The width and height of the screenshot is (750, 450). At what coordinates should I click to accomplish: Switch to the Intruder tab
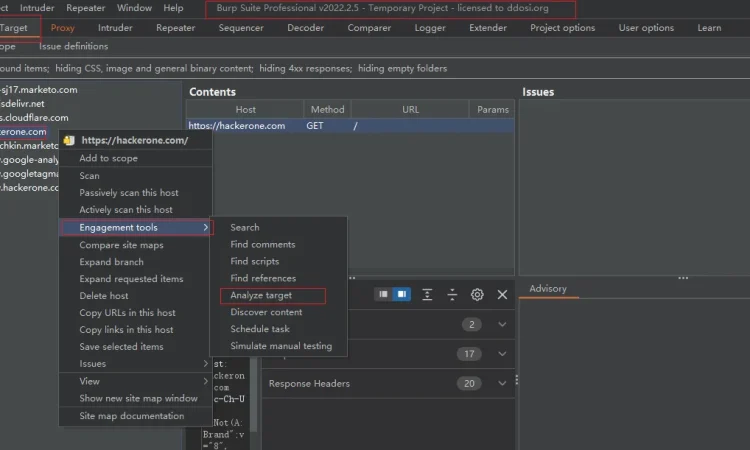click(115, 28)
